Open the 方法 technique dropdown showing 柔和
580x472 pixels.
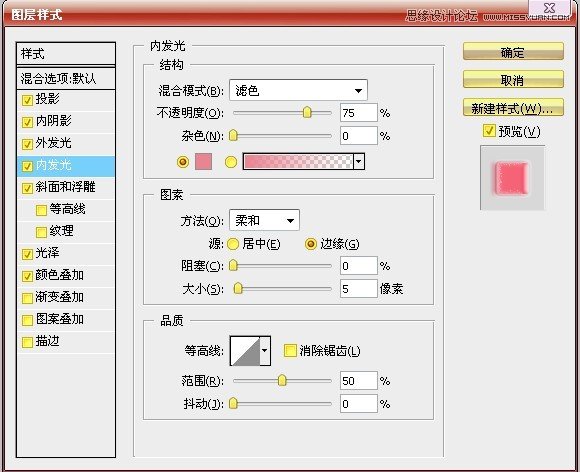click(264, 220)
